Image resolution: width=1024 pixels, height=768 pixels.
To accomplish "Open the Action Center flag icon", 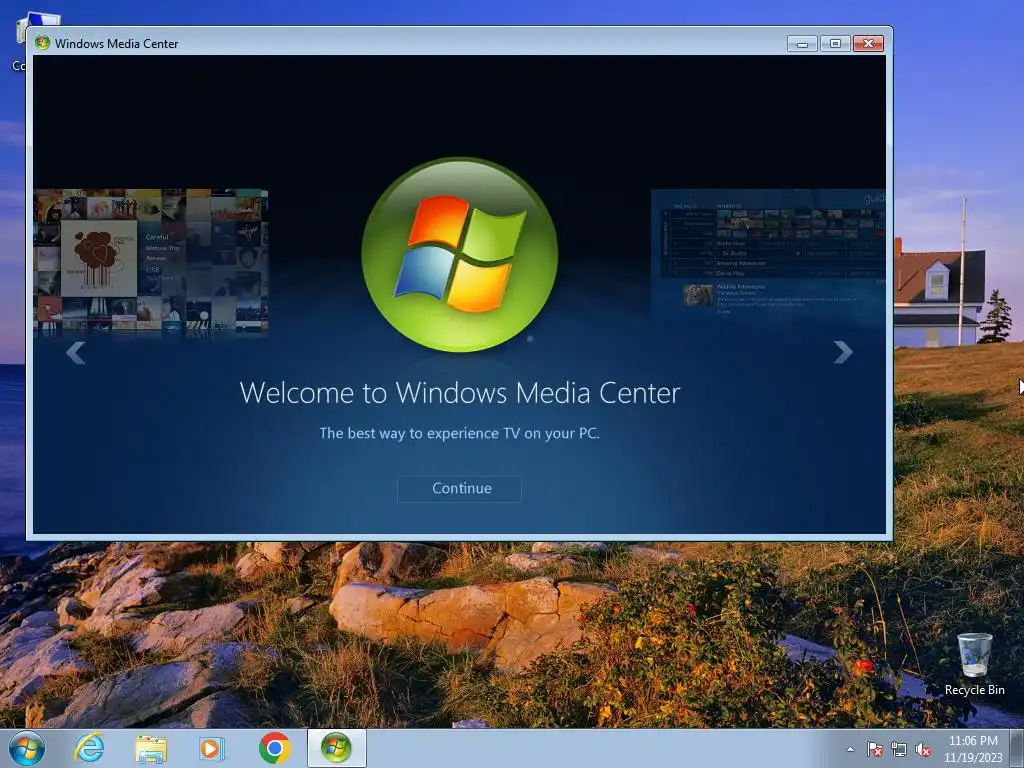I will click(874, 749).
